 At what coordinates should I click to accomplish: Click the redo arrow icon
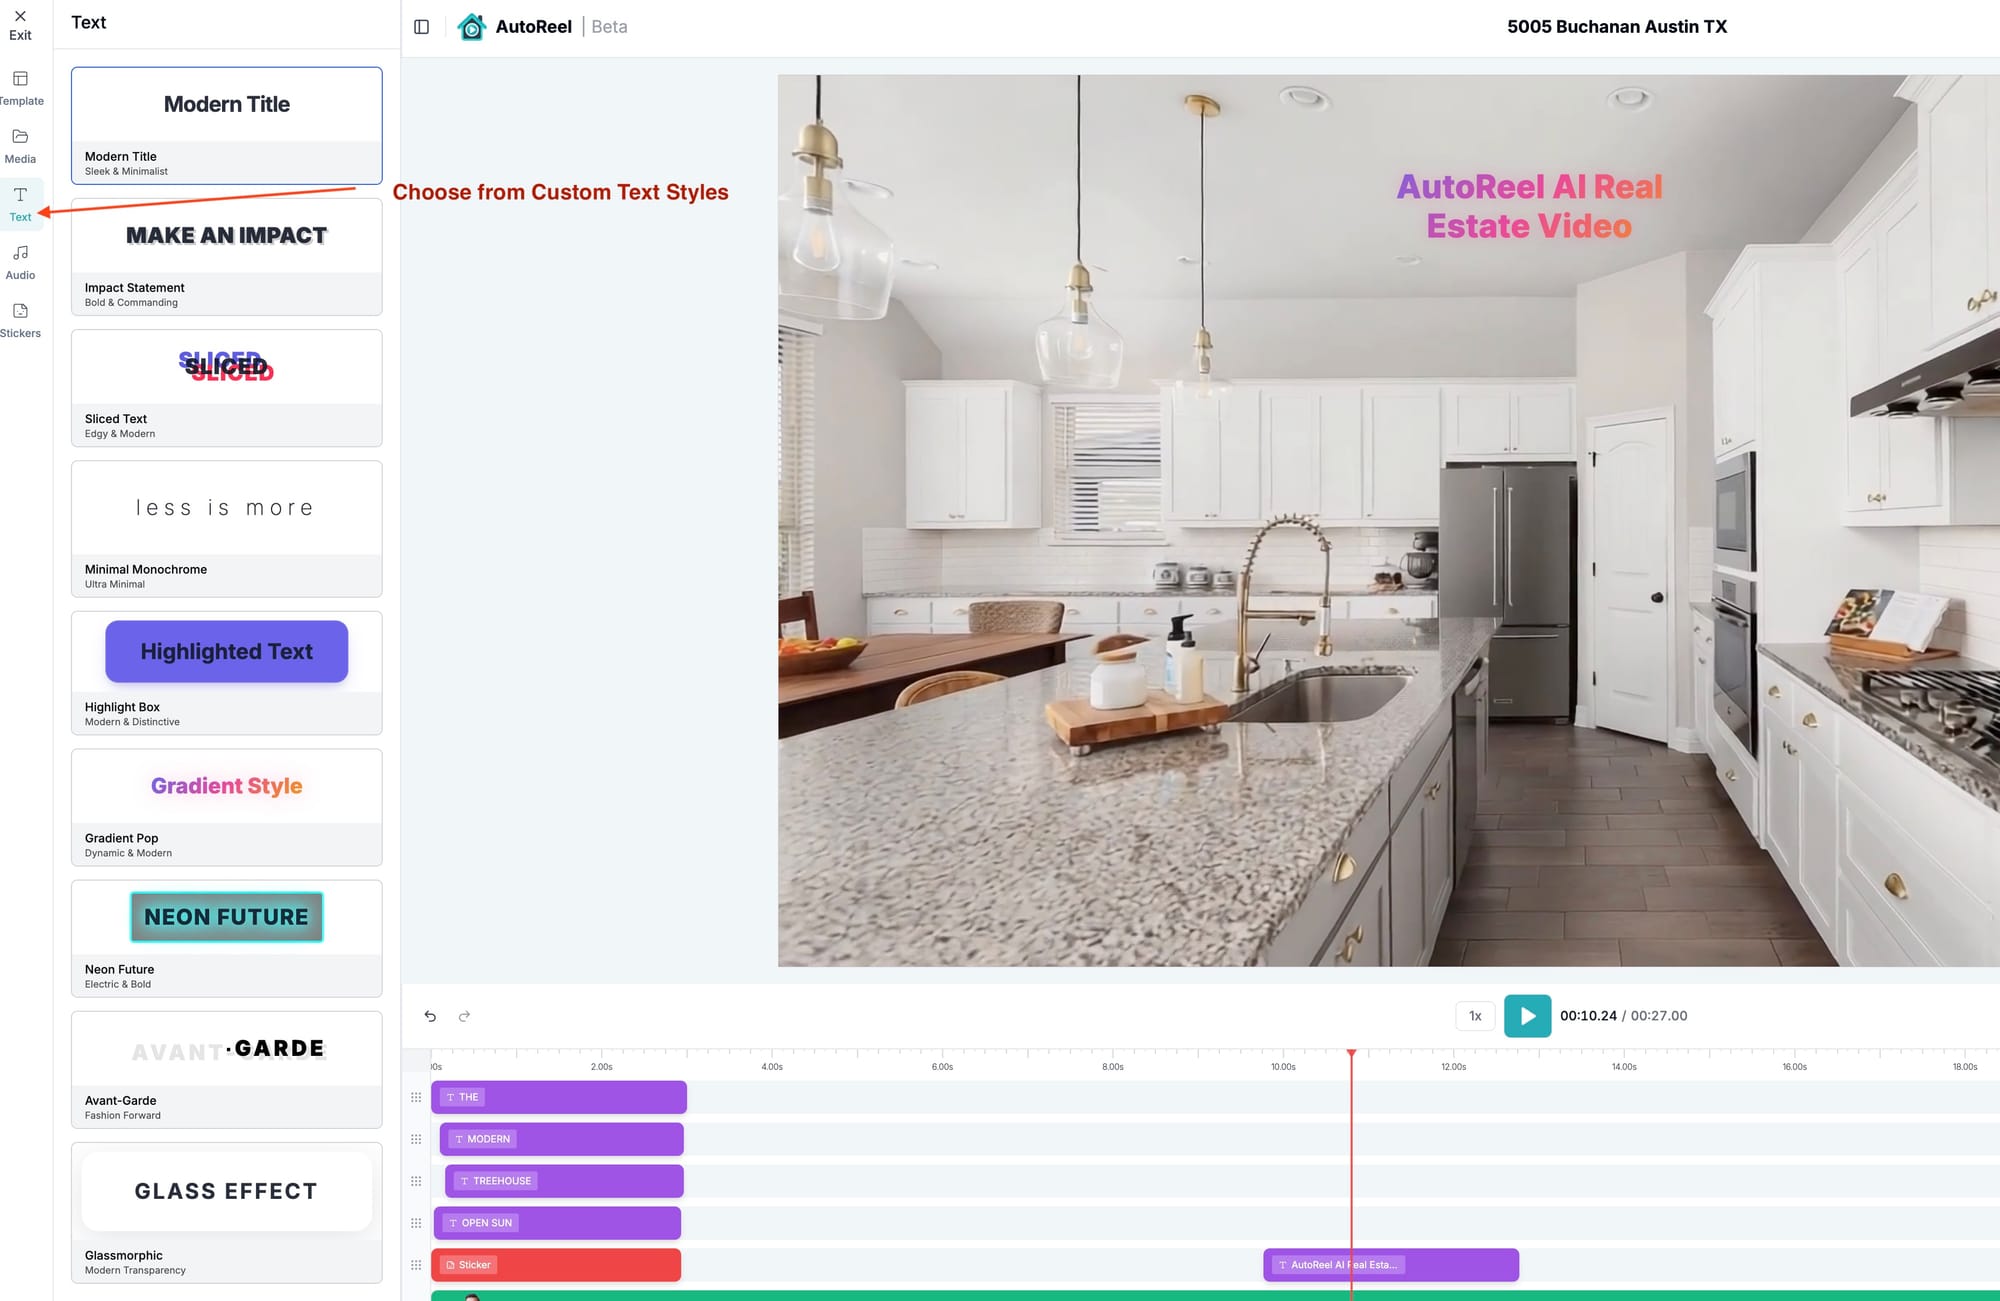(x=464, y=1016)
